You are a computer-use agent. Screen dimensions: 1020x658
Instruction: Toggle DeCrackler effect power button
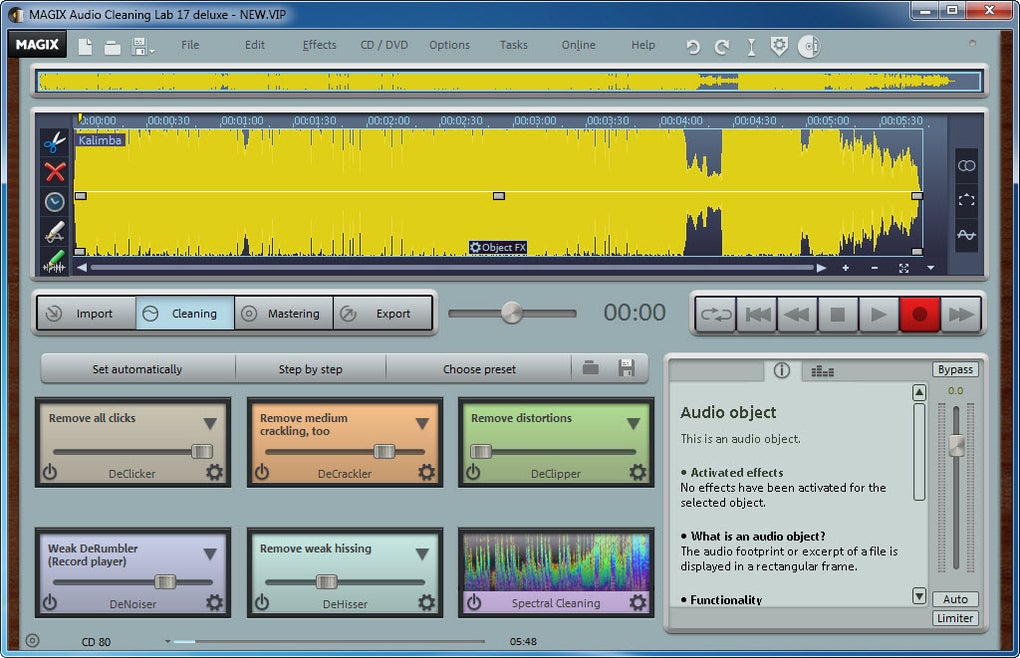pyautogui.click(x=262, y=472)
